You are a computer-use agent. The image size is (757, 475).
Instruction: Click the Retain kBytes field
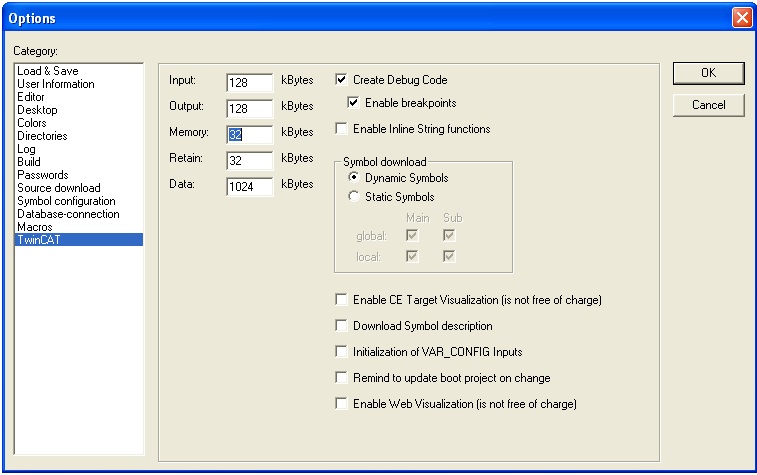[x=250, y=161]
